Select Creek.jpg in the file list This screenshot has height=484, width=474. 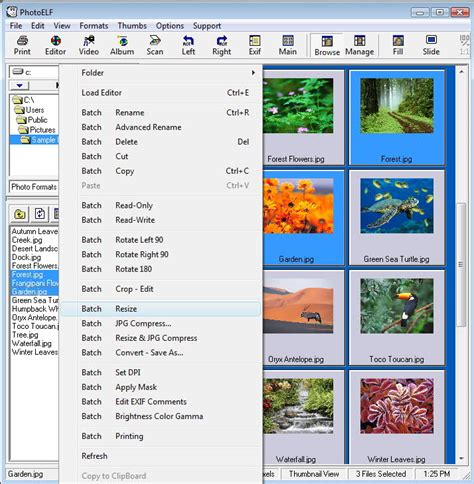(27, 240)
